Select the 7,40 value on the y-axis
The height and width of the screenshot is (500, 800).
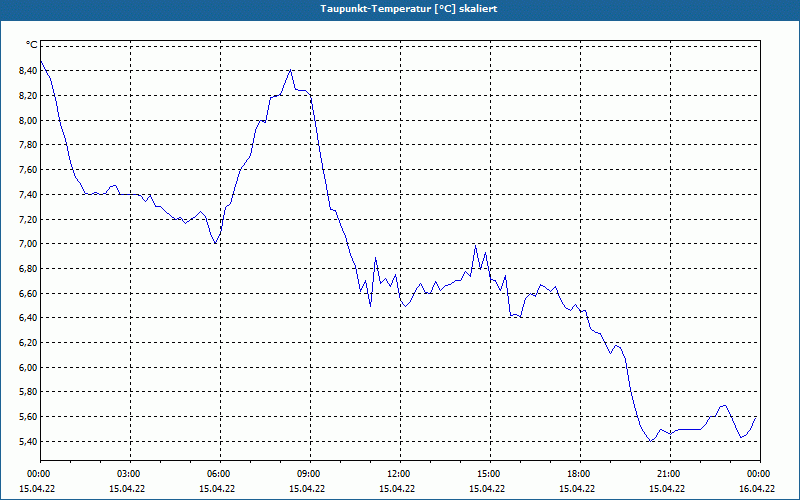[28, 194]
